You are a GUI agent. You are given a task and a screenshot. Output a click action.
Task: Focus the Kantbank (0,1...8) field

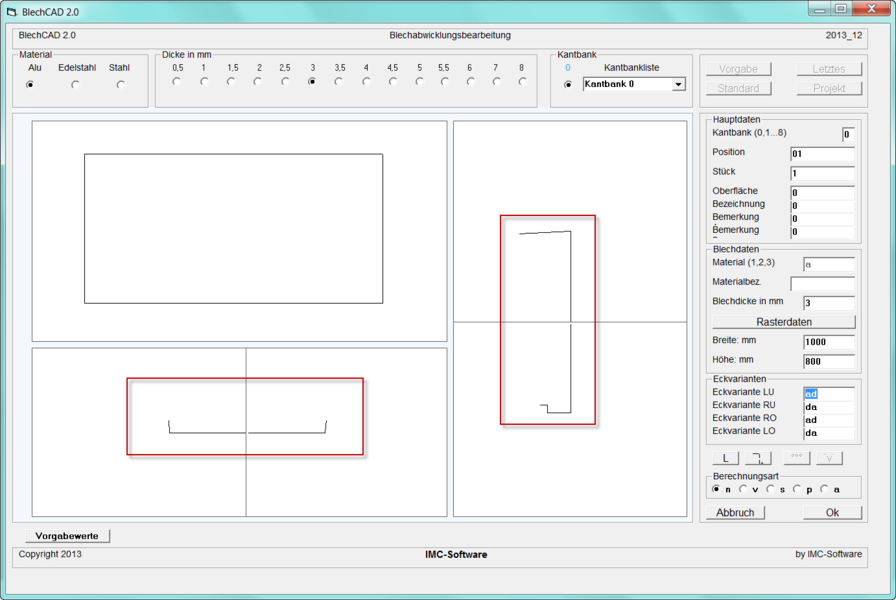pos(848,134)
